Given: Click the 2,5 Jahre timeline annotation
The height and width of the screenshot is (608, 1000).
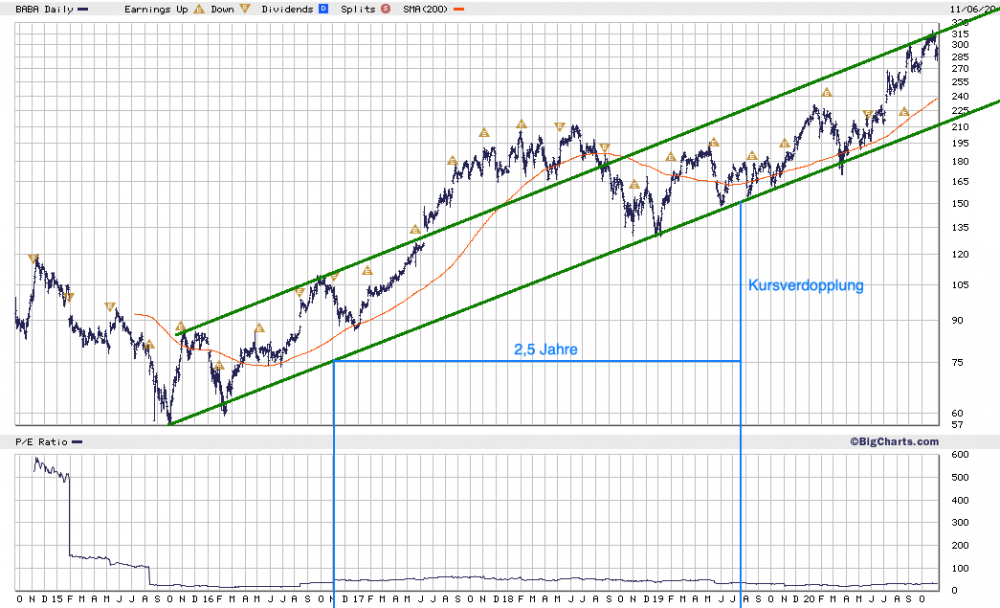Looking at the screenshot, I should 546,350.
